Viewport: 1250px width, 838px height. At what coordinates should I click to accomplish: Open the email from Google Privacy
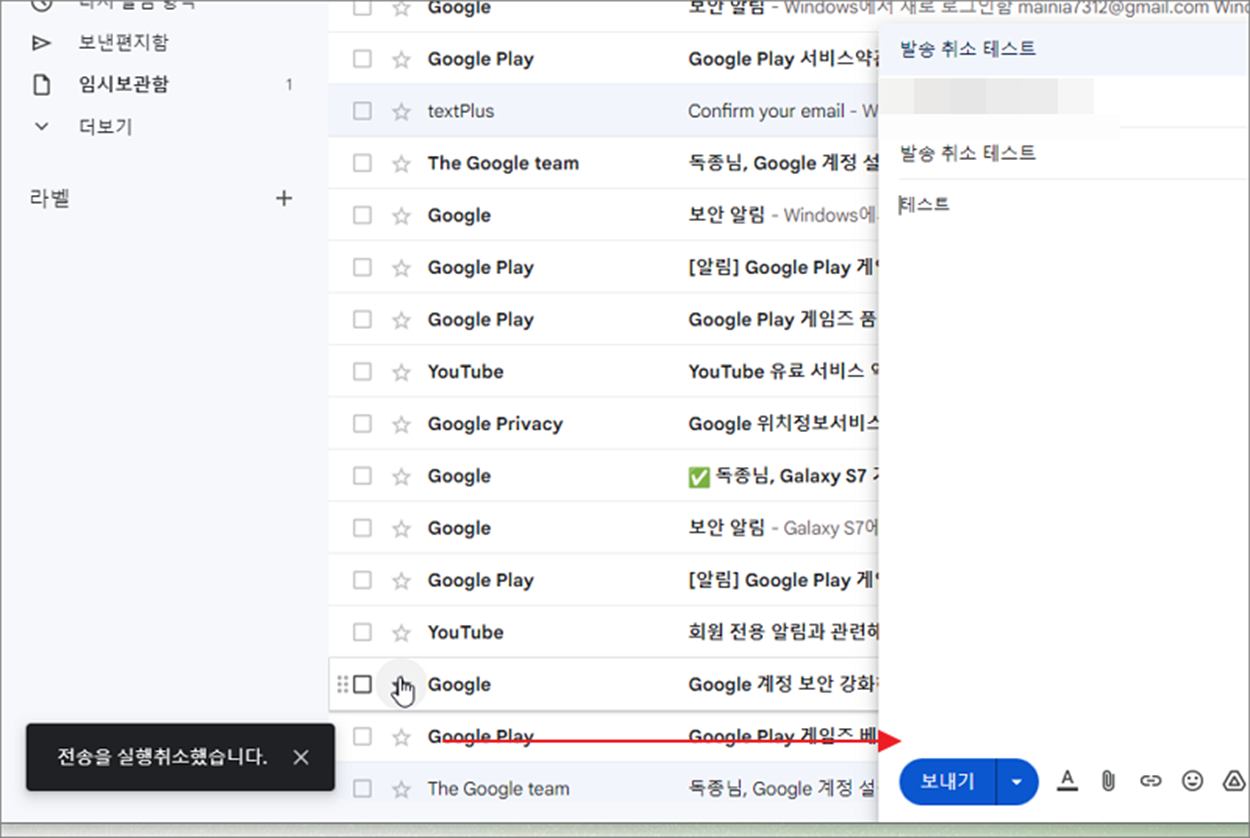(x=495, y=424)
